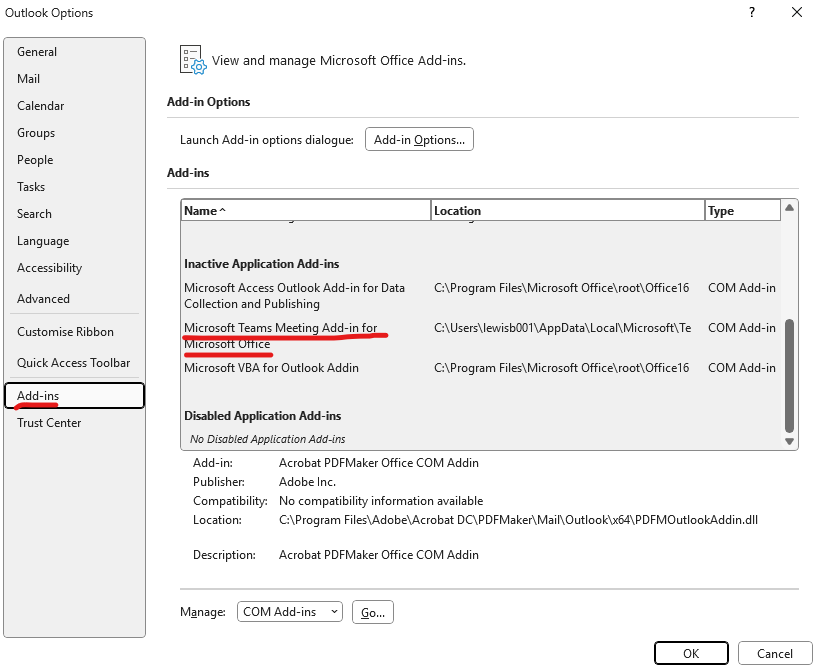The width and height of the screenshot is (816, 670).
Task: Cancel the Outlook Options dialog
Action: (775, 653)
